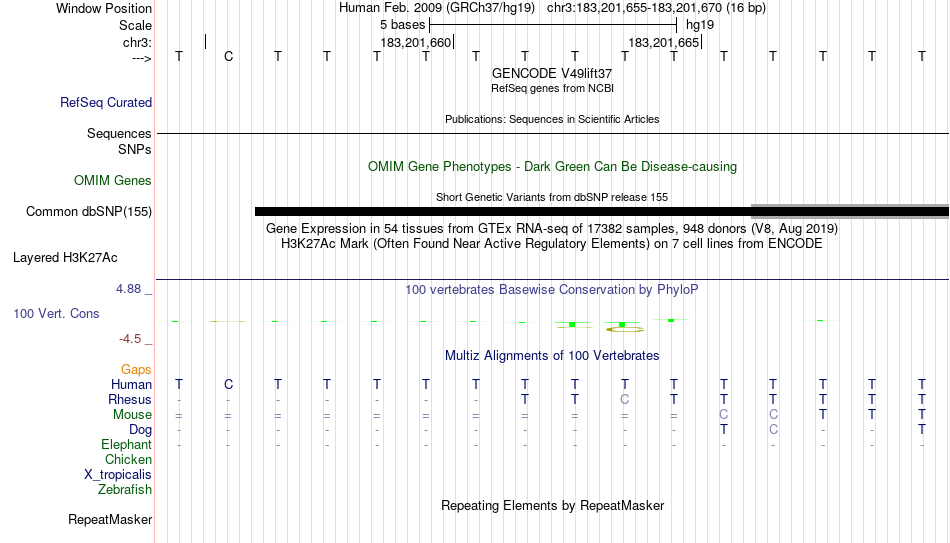This screenshot has height=543, width=950.
Task: Click the C base in the reference sequence row
Action: coord(228,56)
